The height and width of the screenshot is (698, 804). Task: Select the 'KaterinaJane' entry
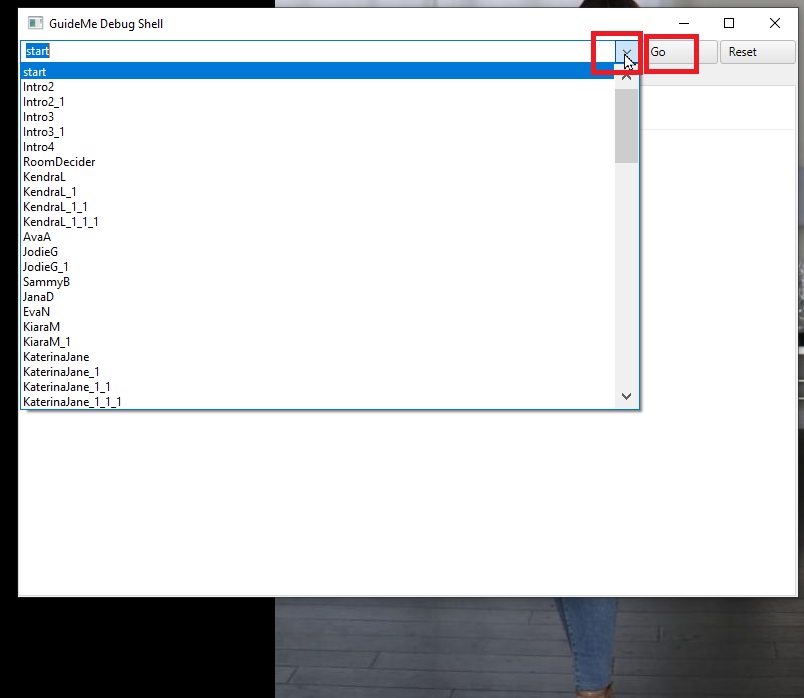(x=318, y=357)
